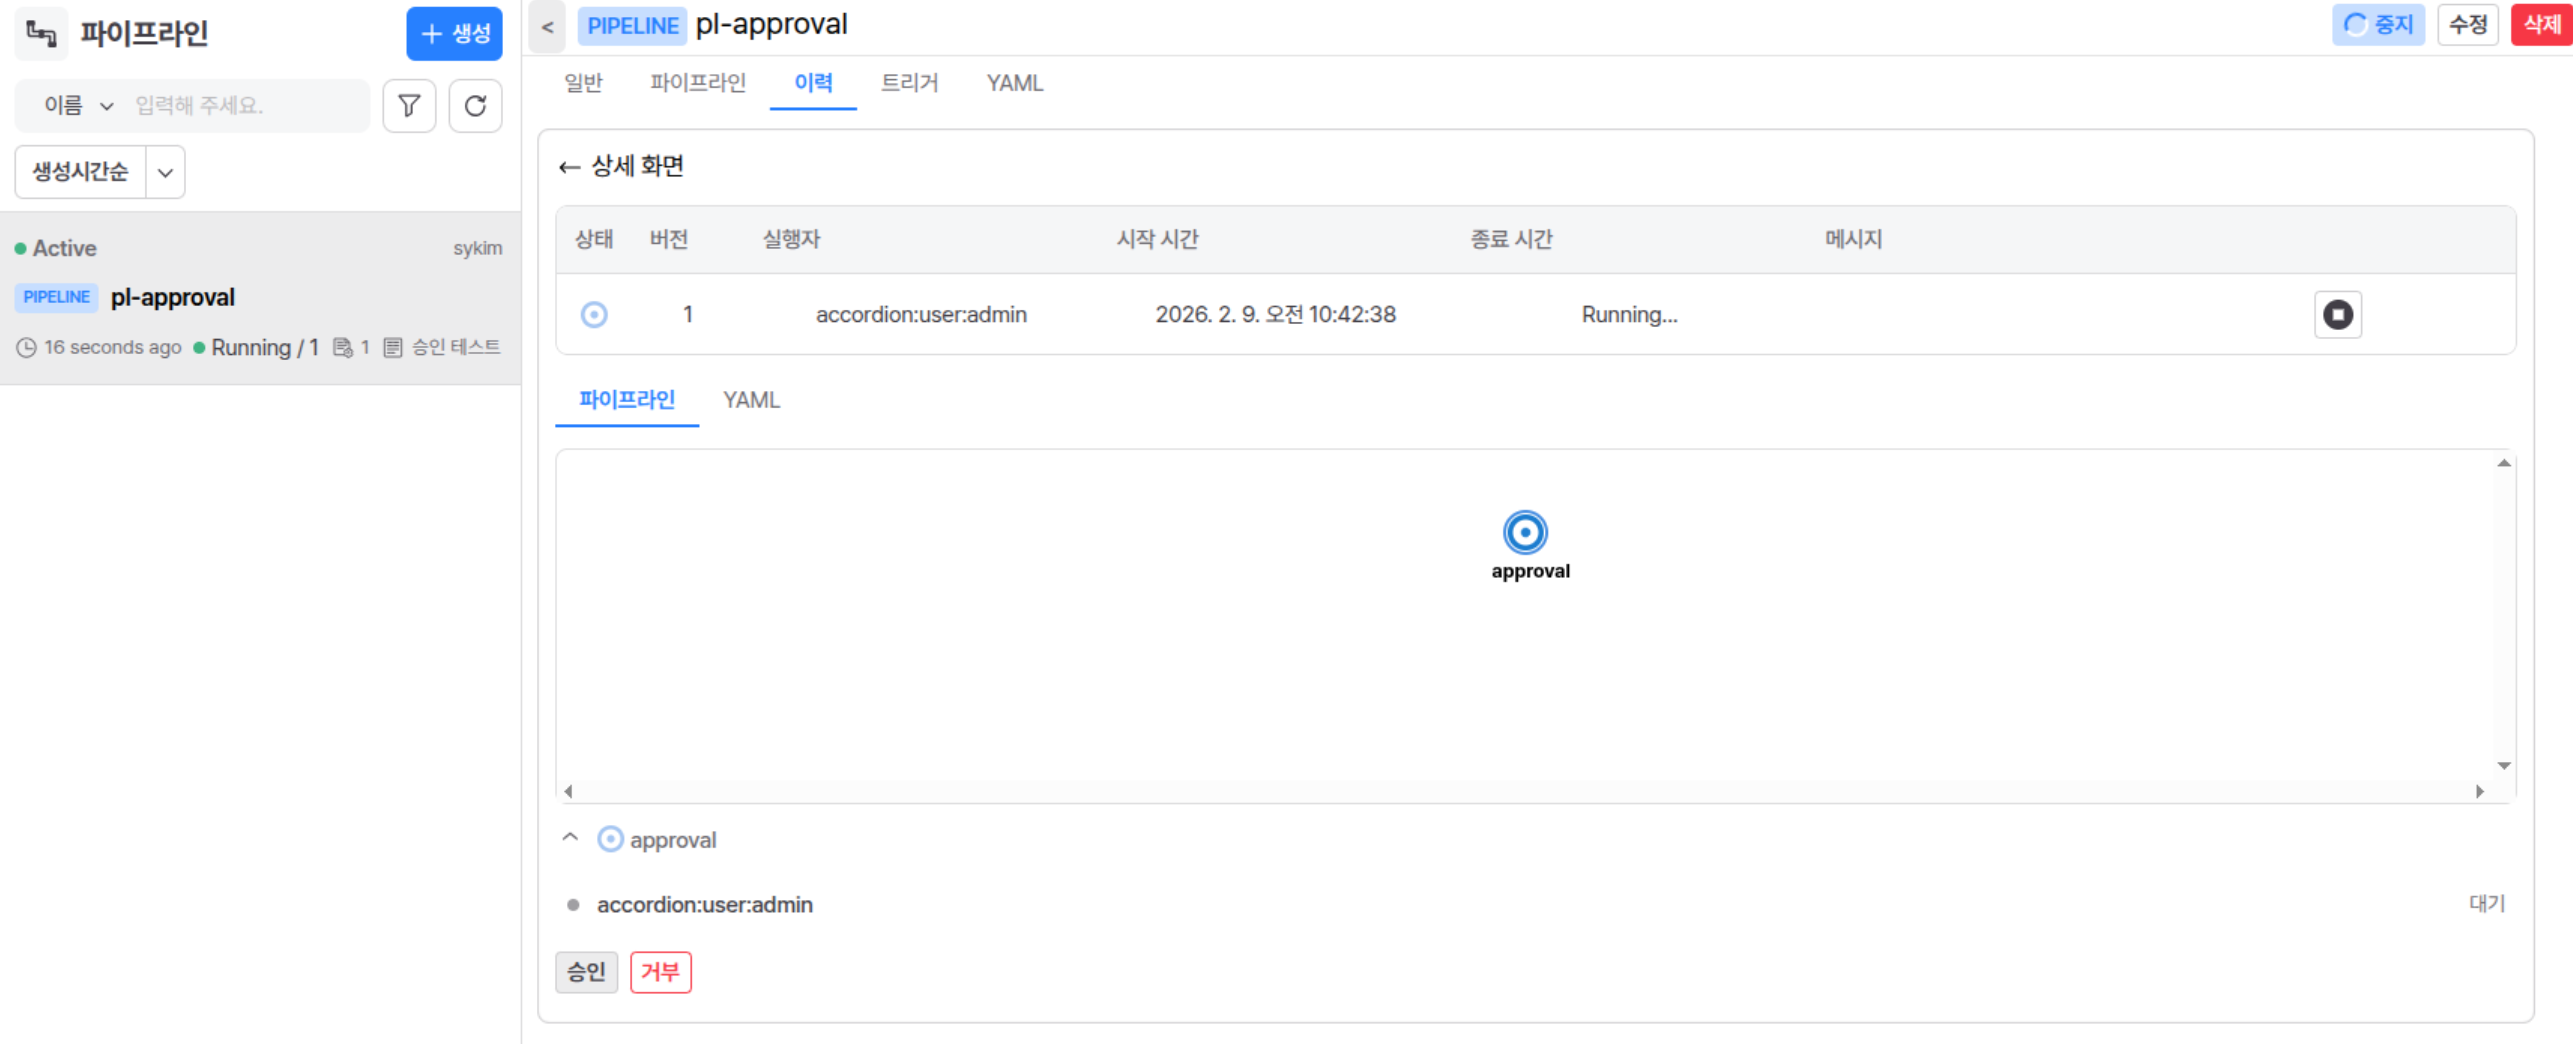2573x1044 pixels.
Task: Click the search input 입력해 주세요
Action: tap(246, 105)
